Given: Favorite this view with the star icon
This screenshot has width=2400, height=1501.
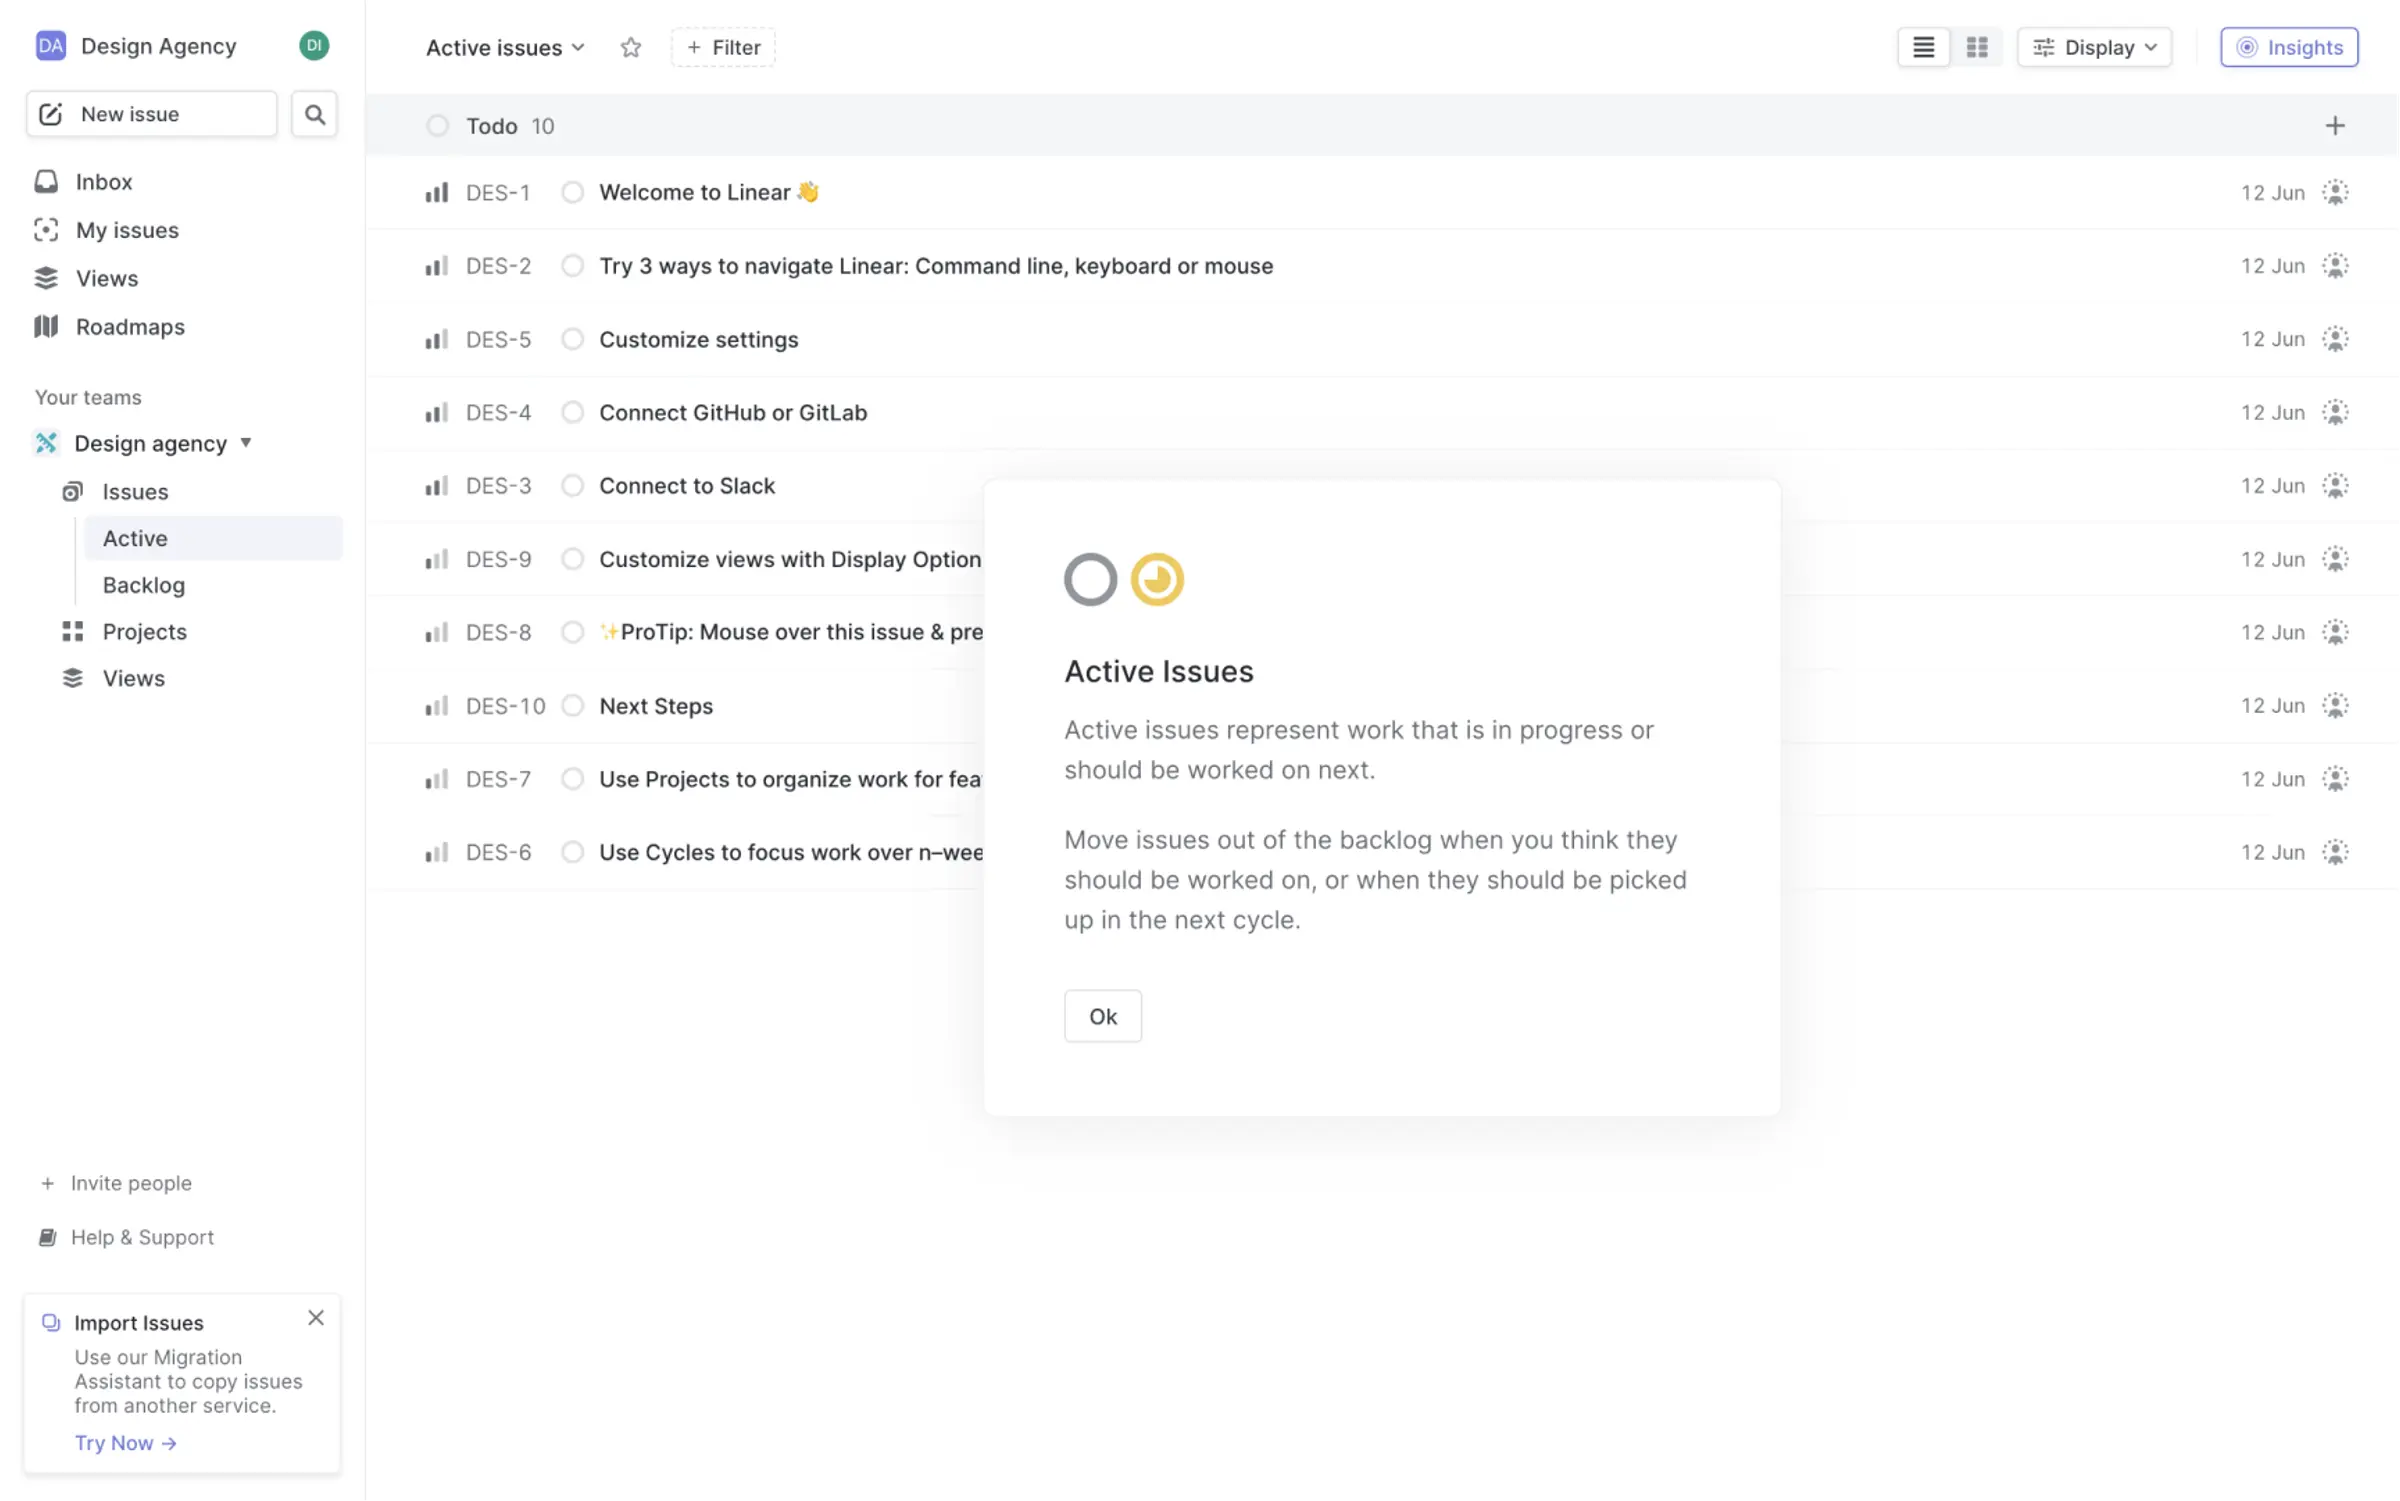Looking at the screenshot, I should [x=630, y=47].
